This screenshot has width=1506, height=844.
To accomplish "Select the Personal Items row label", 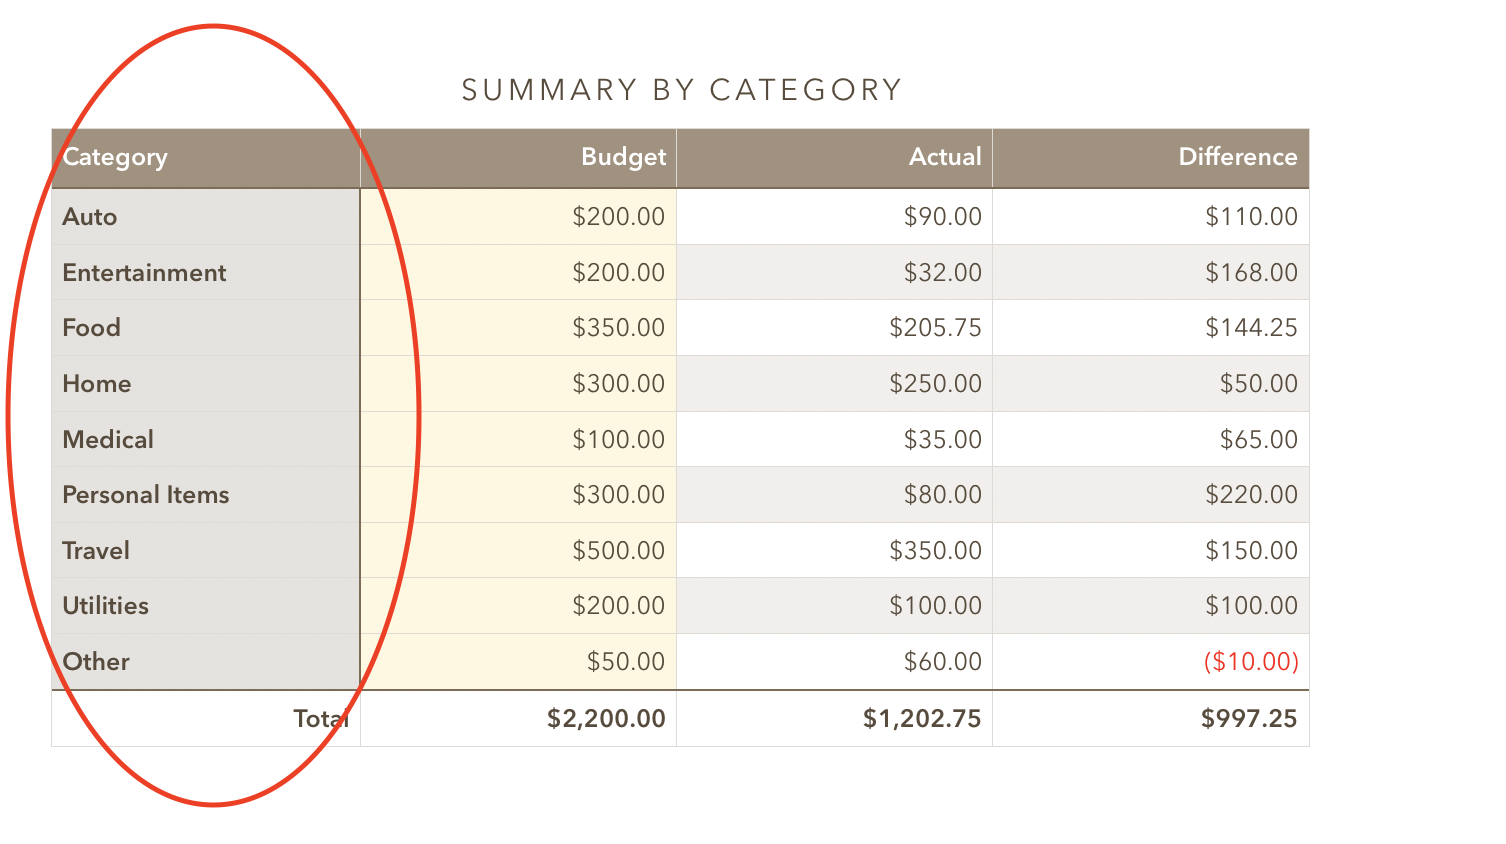I will click(146, 495).
